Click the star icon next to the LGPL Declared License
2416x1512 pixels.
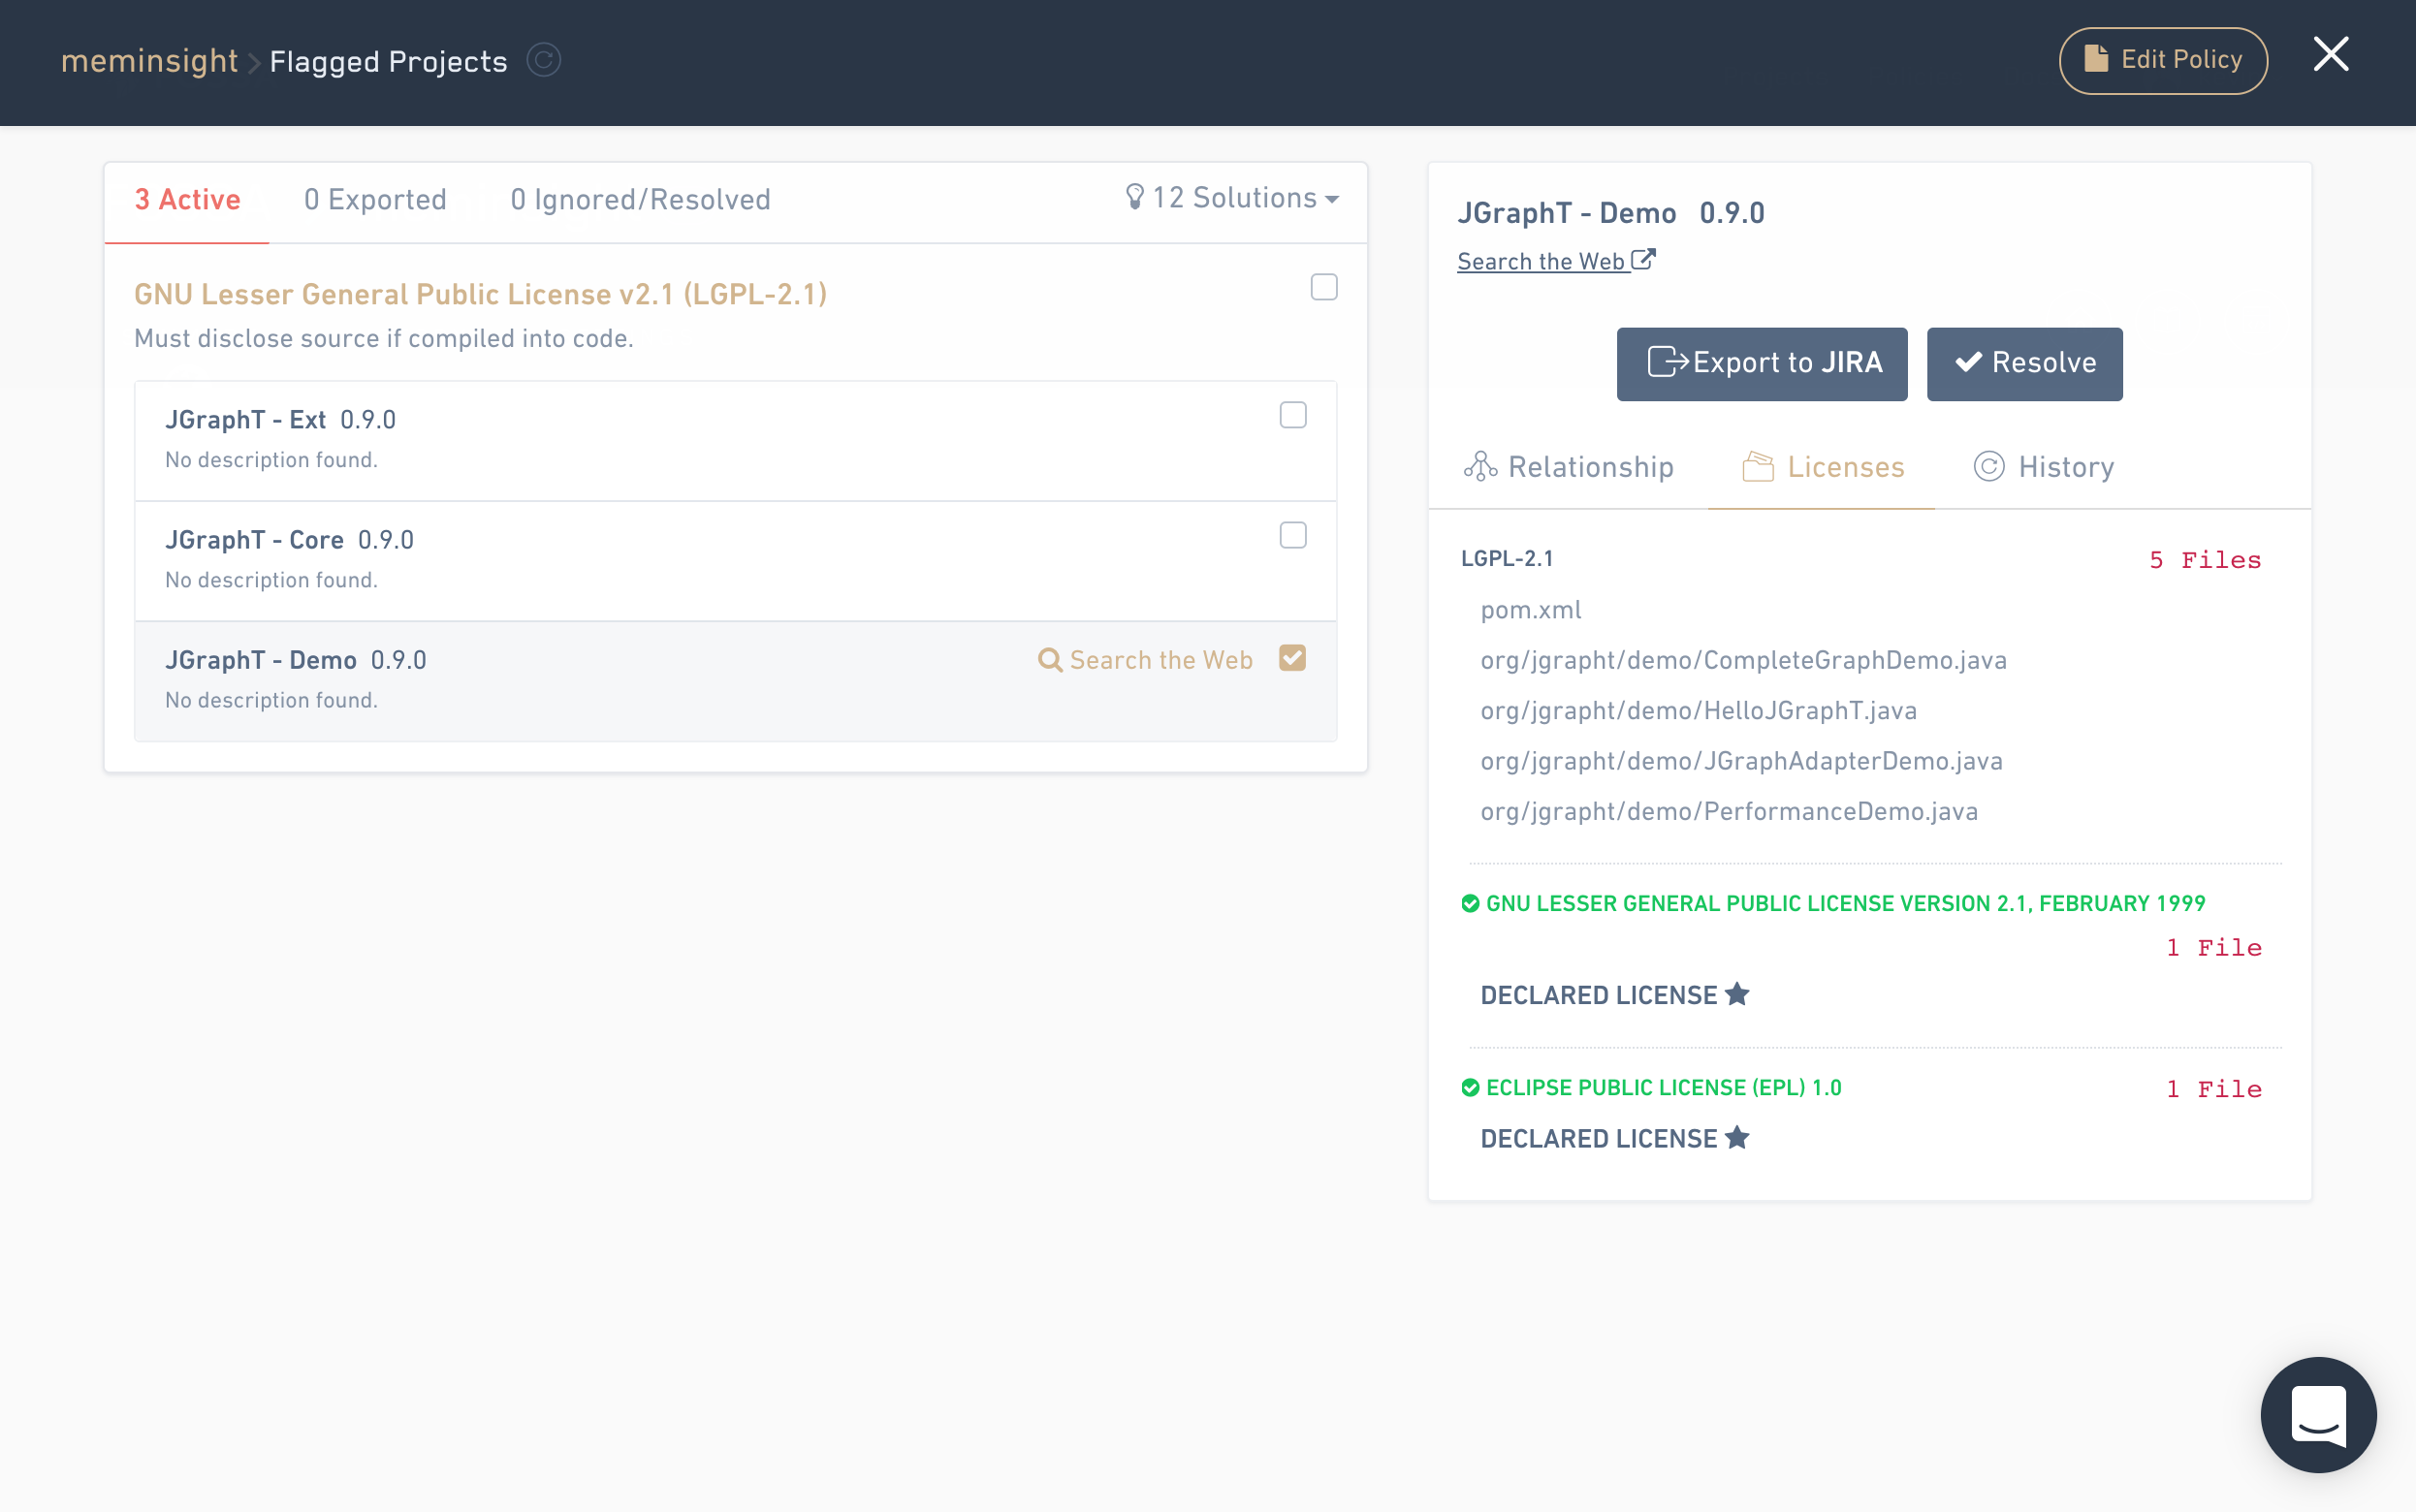1737,994
